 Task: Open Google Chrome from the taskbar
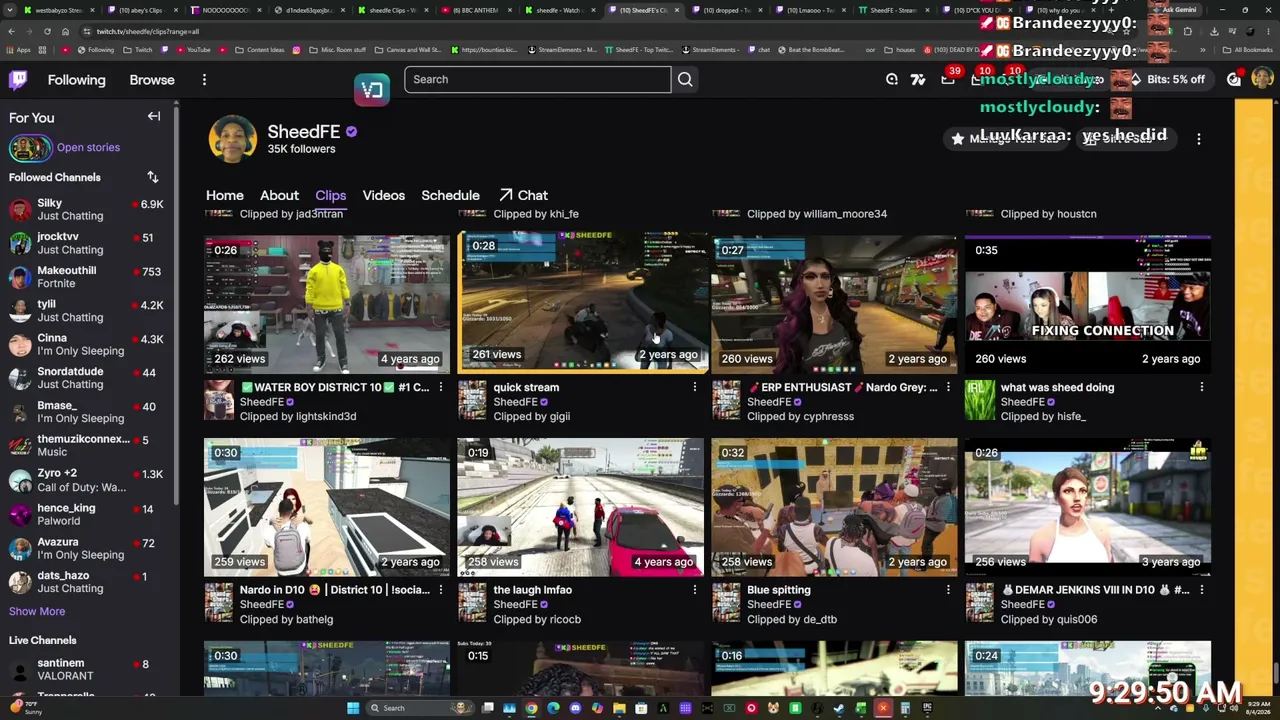pyautogui.click(x=531, y=708)
